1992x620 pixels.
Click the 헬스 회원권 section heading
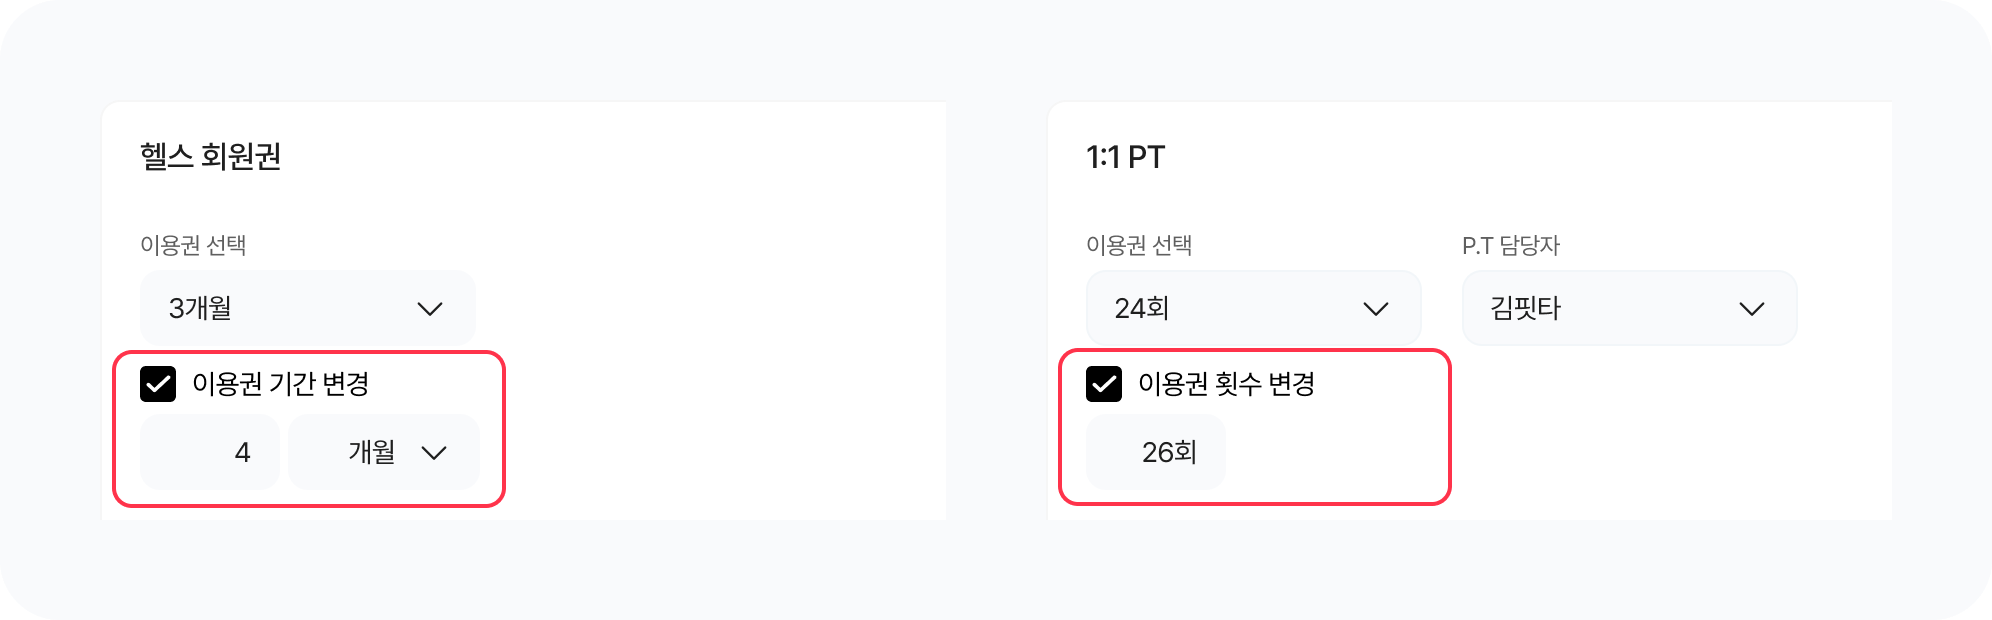click(210, 157)
